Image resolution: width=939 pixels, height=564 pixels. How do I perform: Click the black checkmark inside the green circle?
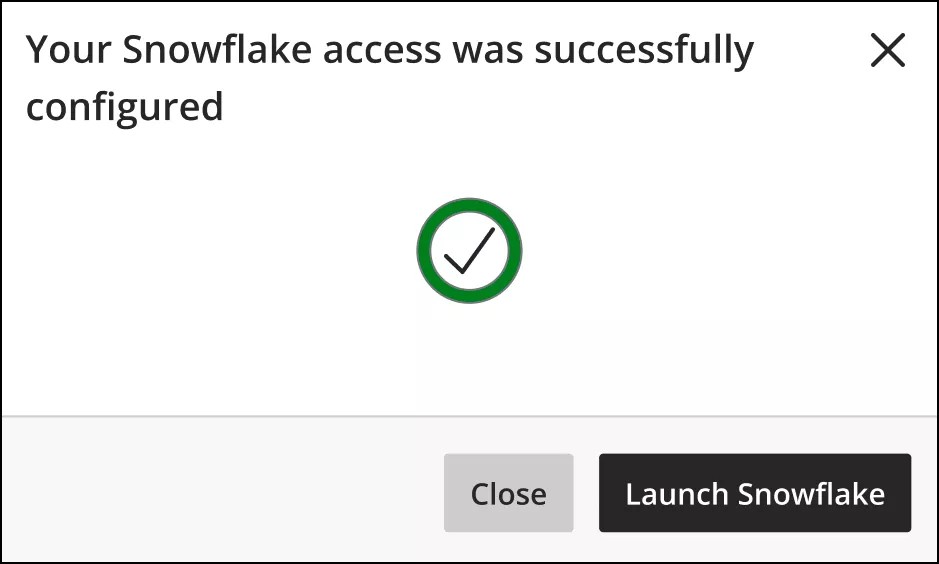469,251
